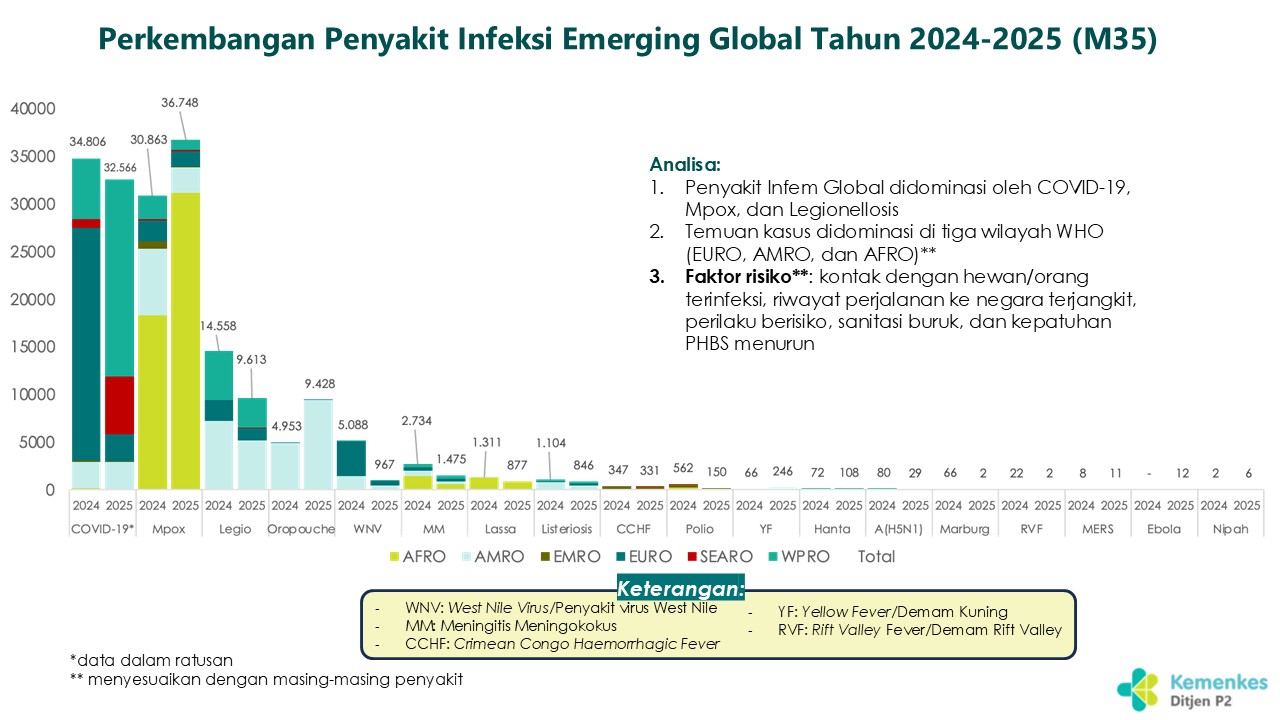This screenshot has width=1280, height=720.
Task: Click the Nipah category axis label
Action: (1230, 529)
